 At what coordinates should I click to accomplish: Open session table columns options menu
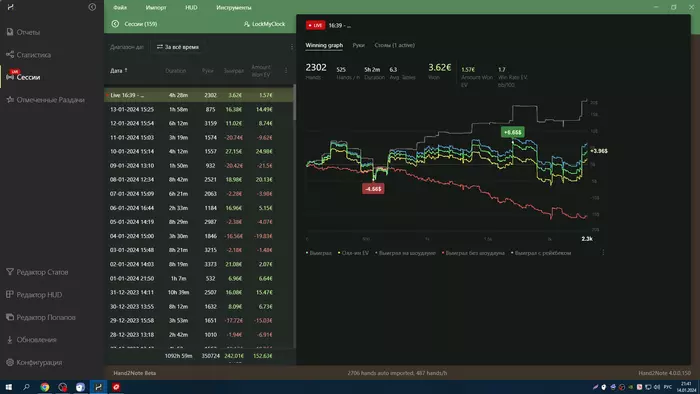[286, 71]
